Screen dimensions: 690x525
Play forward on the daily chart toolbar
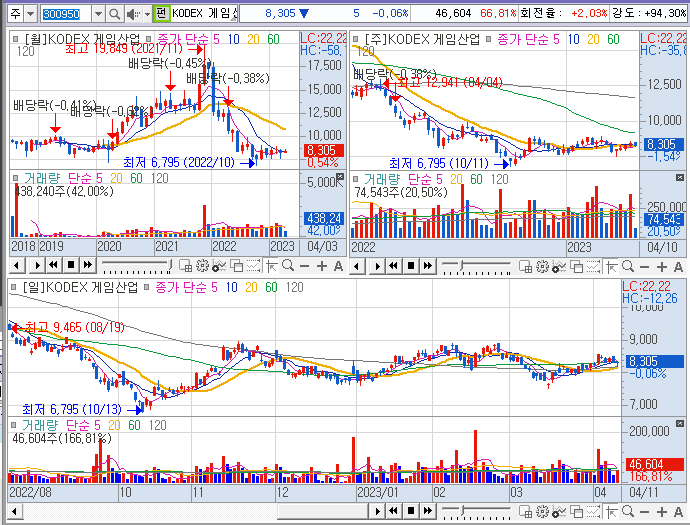point(377,511)
